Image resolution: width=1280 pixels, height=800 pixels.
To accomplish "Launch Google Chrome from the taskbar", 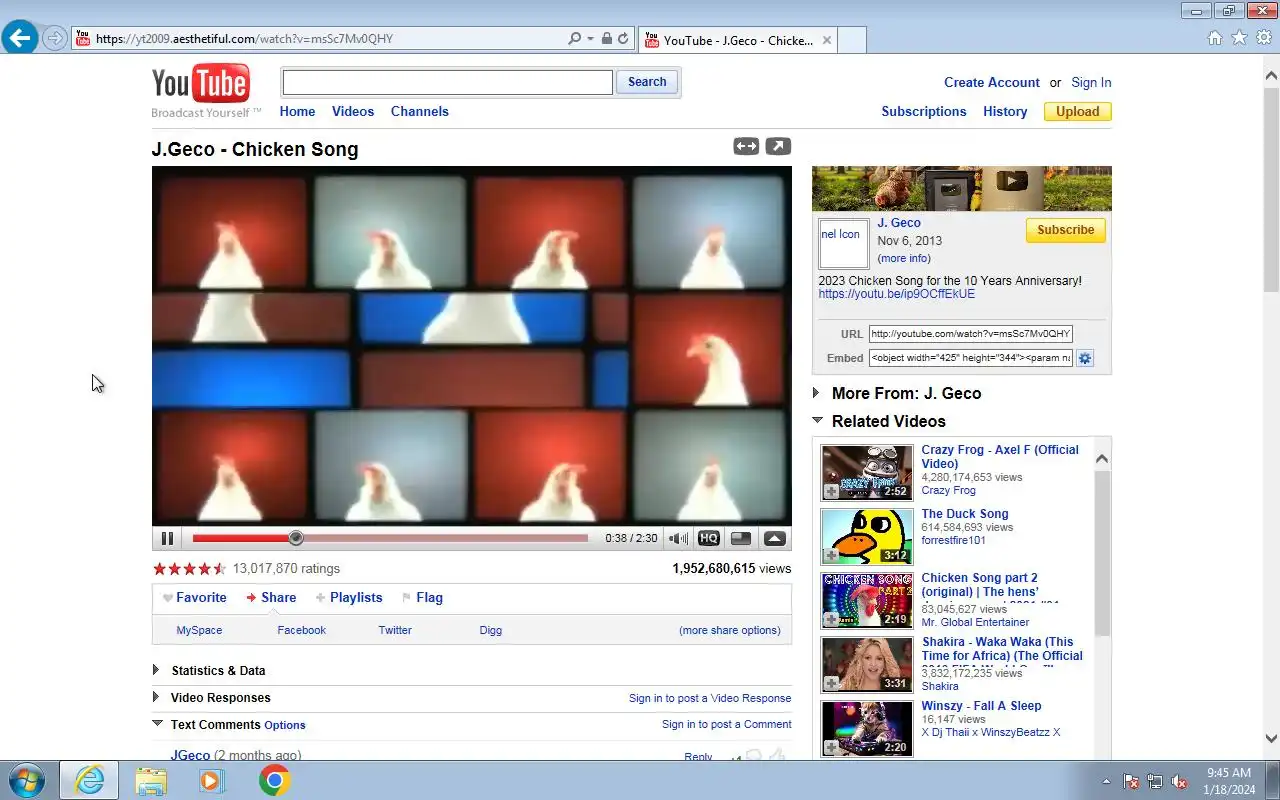I will click(x=275, y=780).
